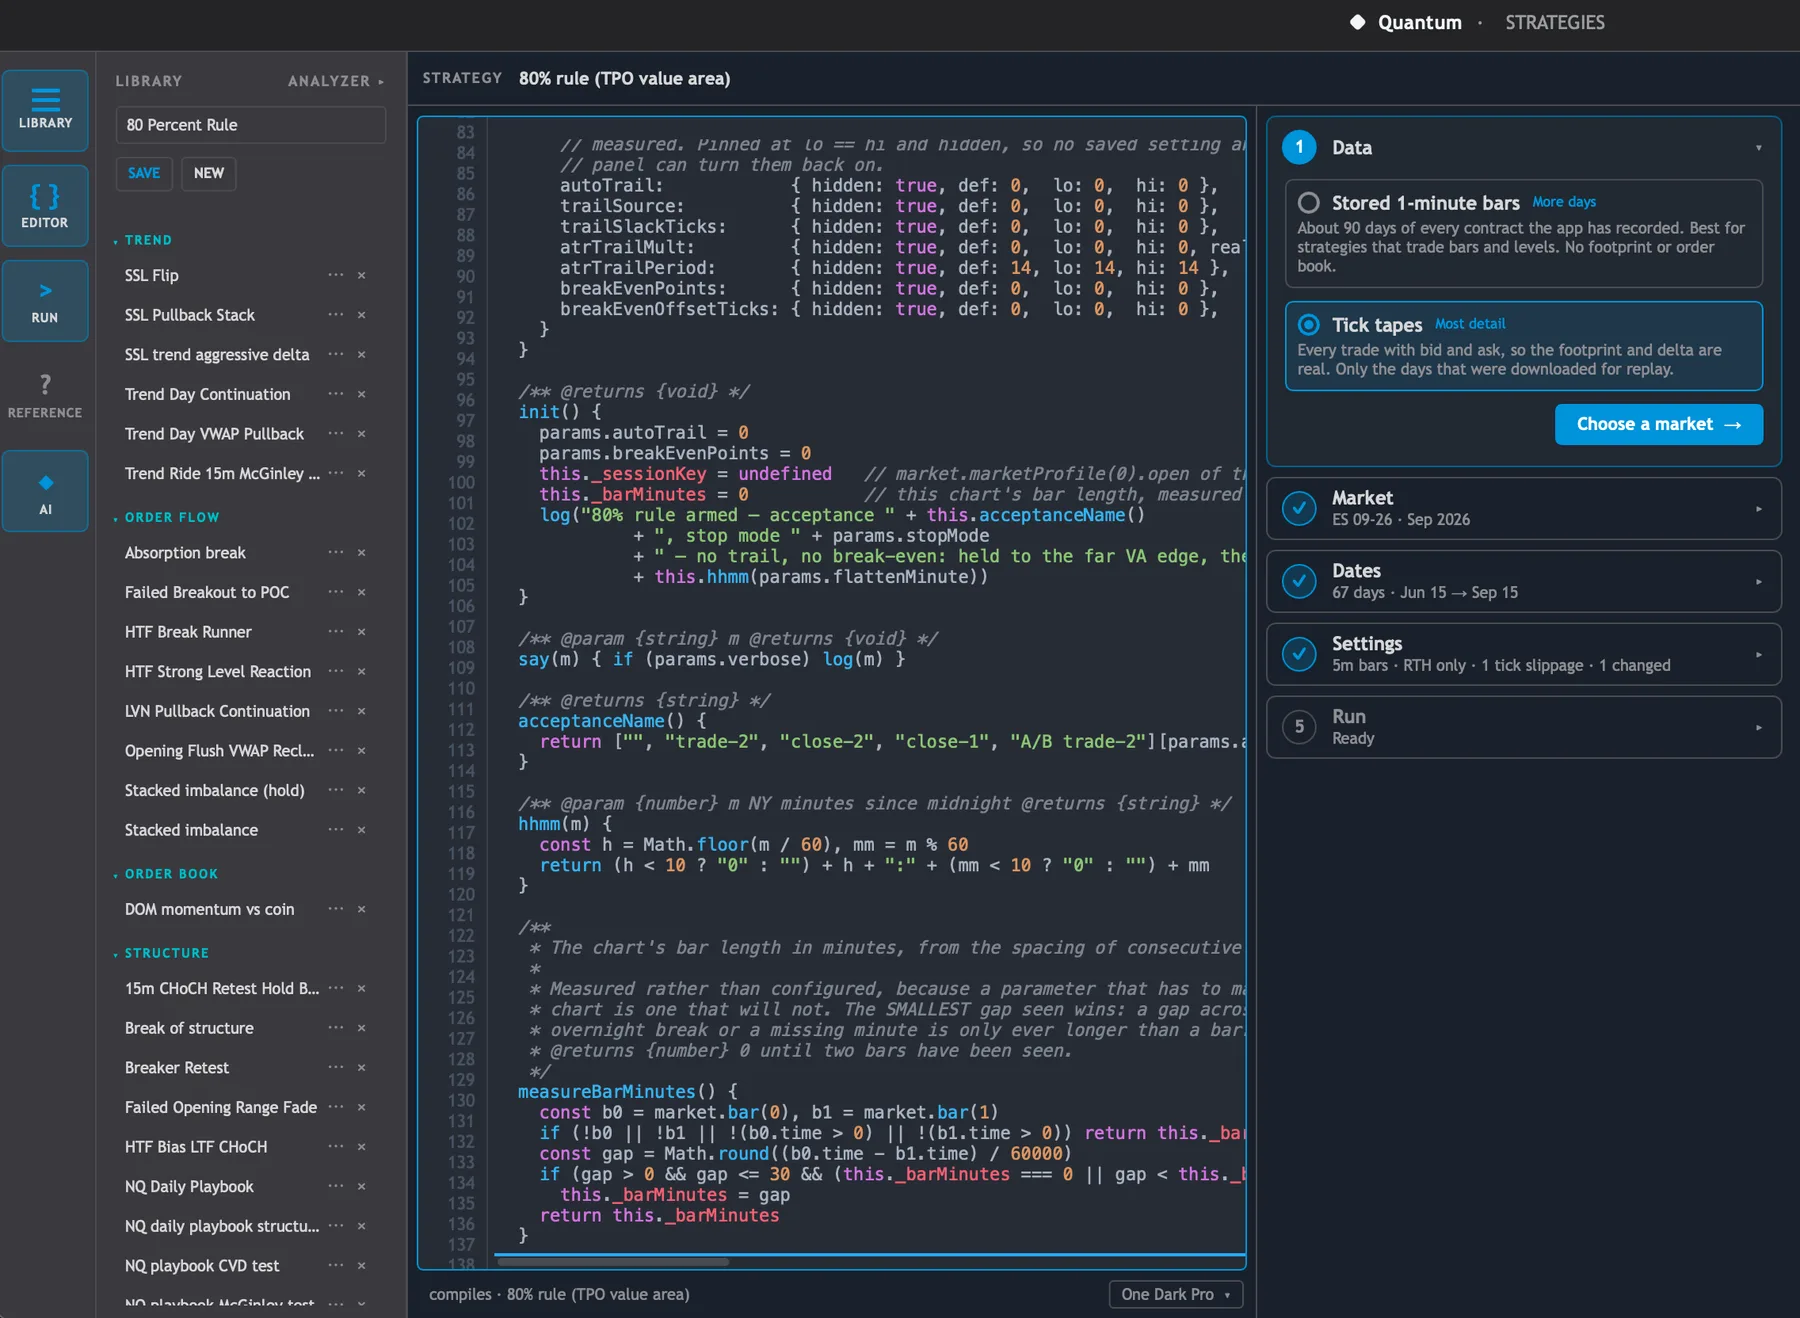Open the Run panel icon

point(45,301)
